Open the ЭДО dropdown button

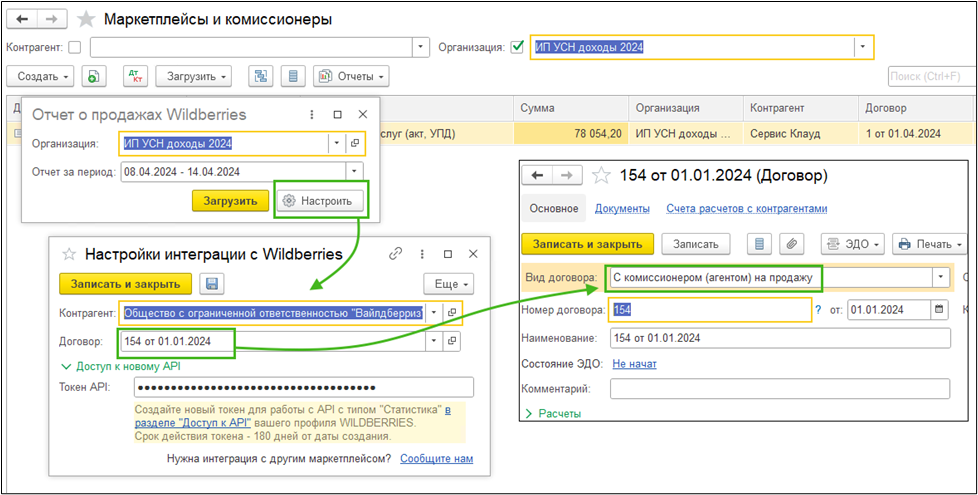click(853, 244)
